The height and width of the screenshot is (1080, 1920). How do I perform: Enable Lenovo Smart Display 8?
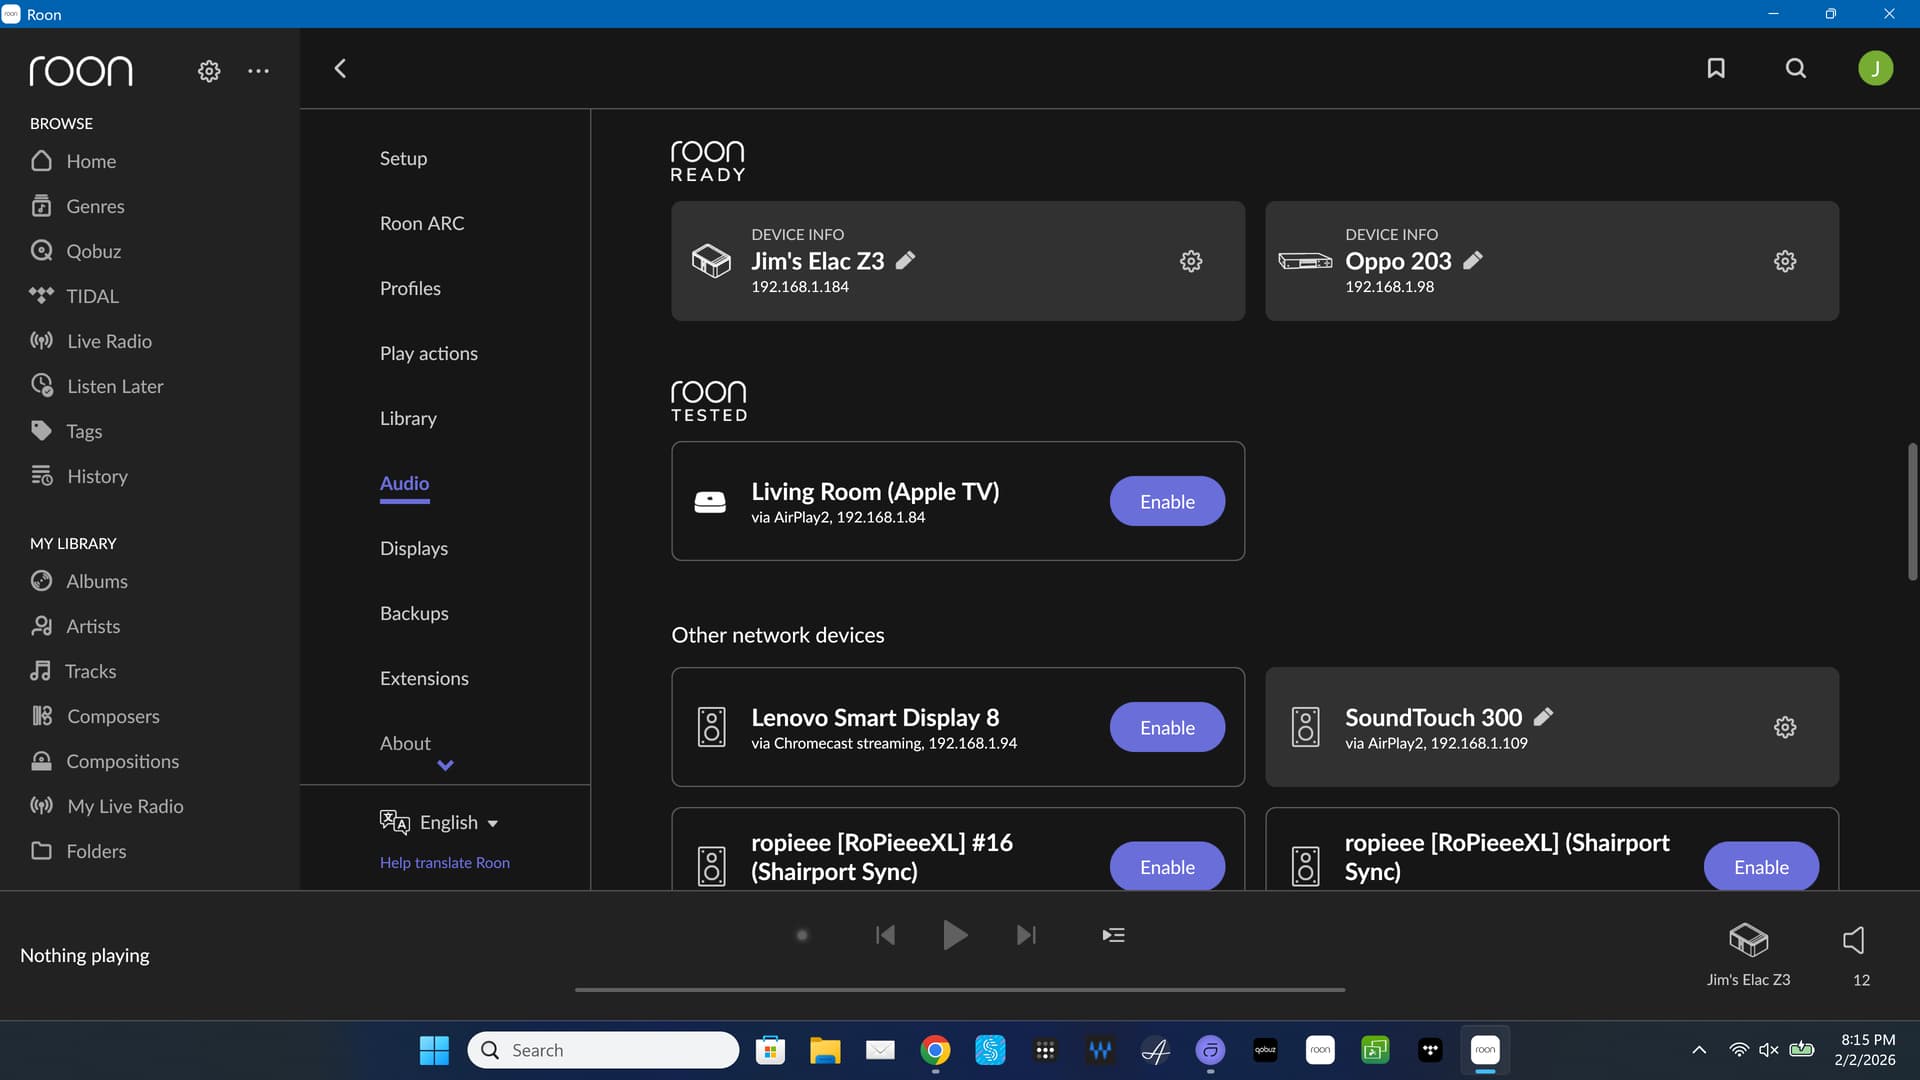1167,727
